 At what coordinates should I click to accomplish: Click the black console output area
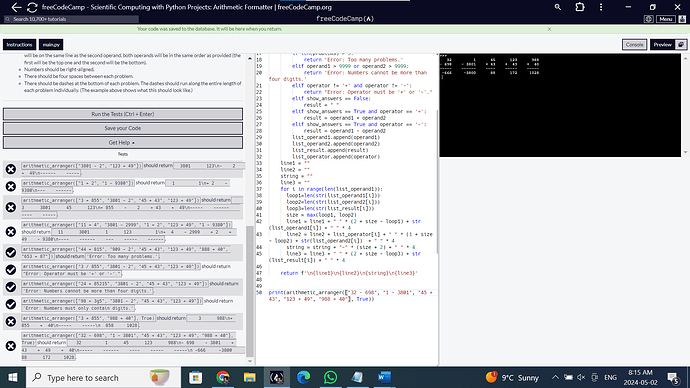(x=560, y=106)
